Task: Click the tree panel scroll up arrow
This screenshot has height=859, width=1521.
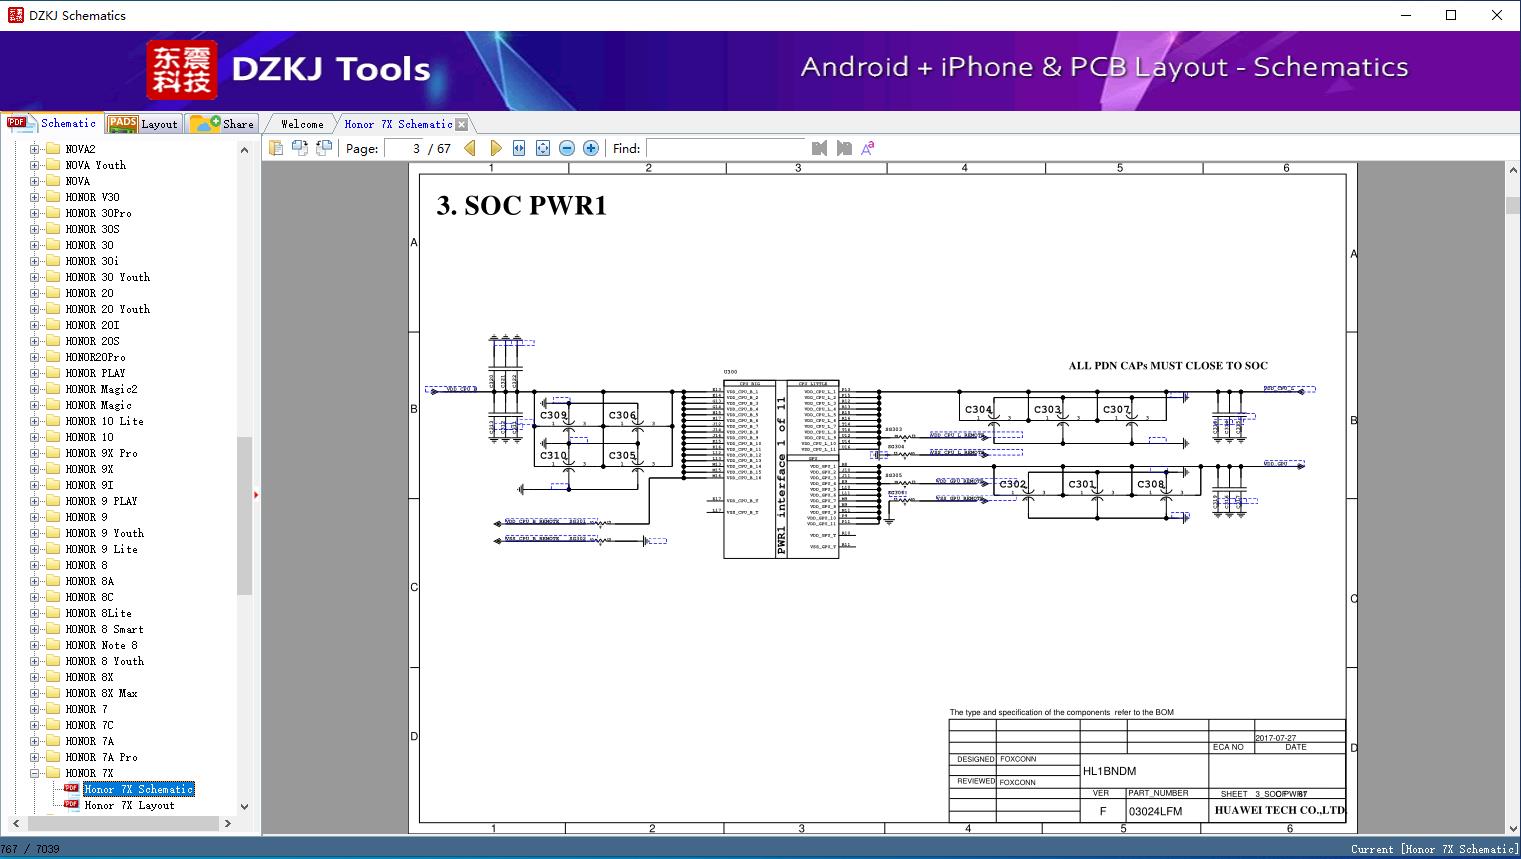Action: (244, 150)
